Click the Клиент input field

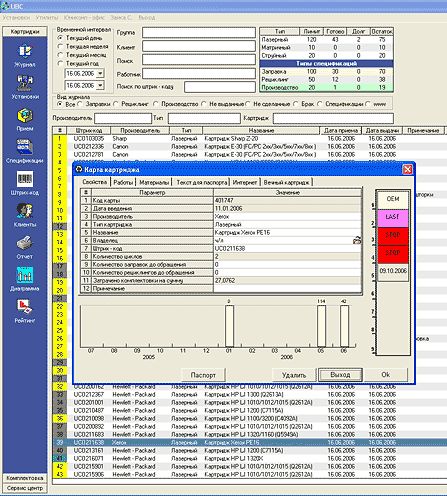(199, 46)
